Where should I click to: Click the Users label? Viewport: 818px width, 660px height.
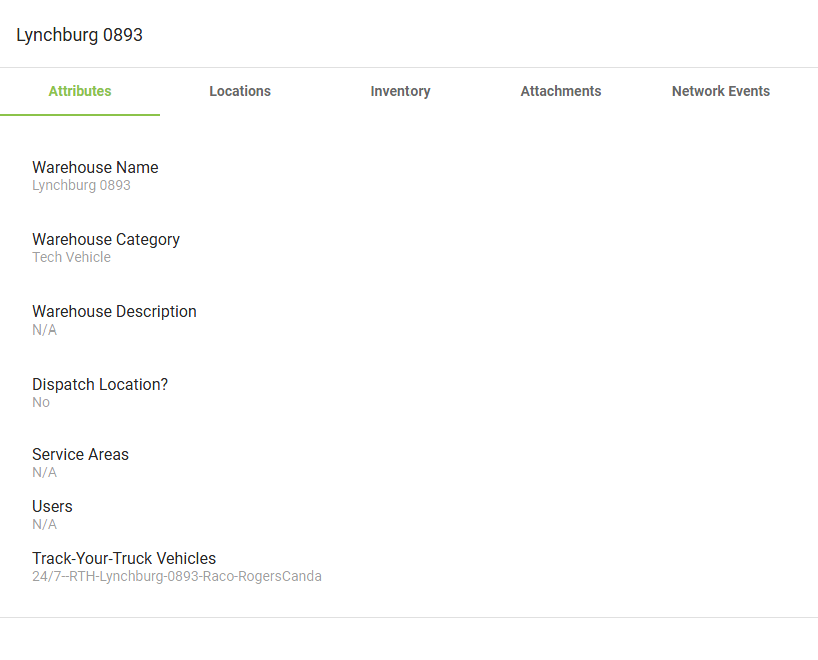tap(52, 507)
